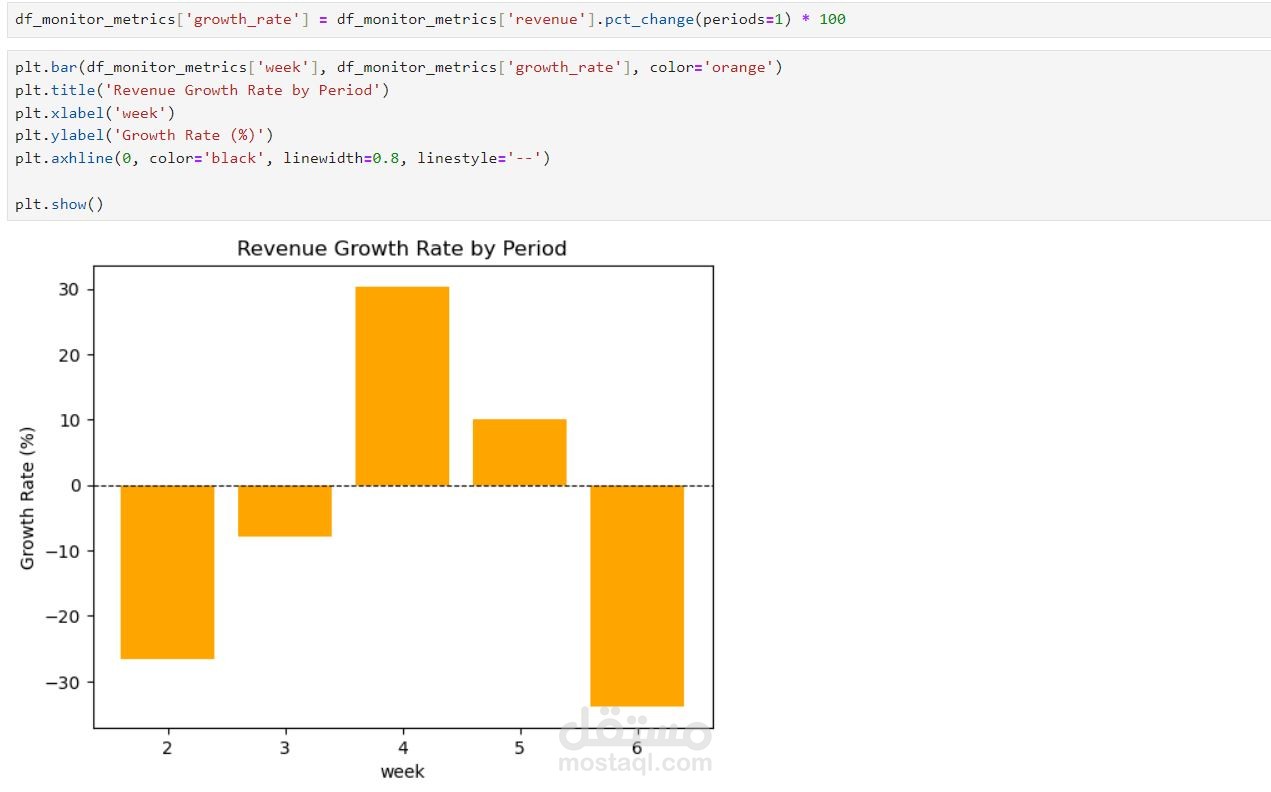The width and height of the screenshot is (1271, 792).
Task: Click the plt.ylabel code line
Action: pos(144,135)
